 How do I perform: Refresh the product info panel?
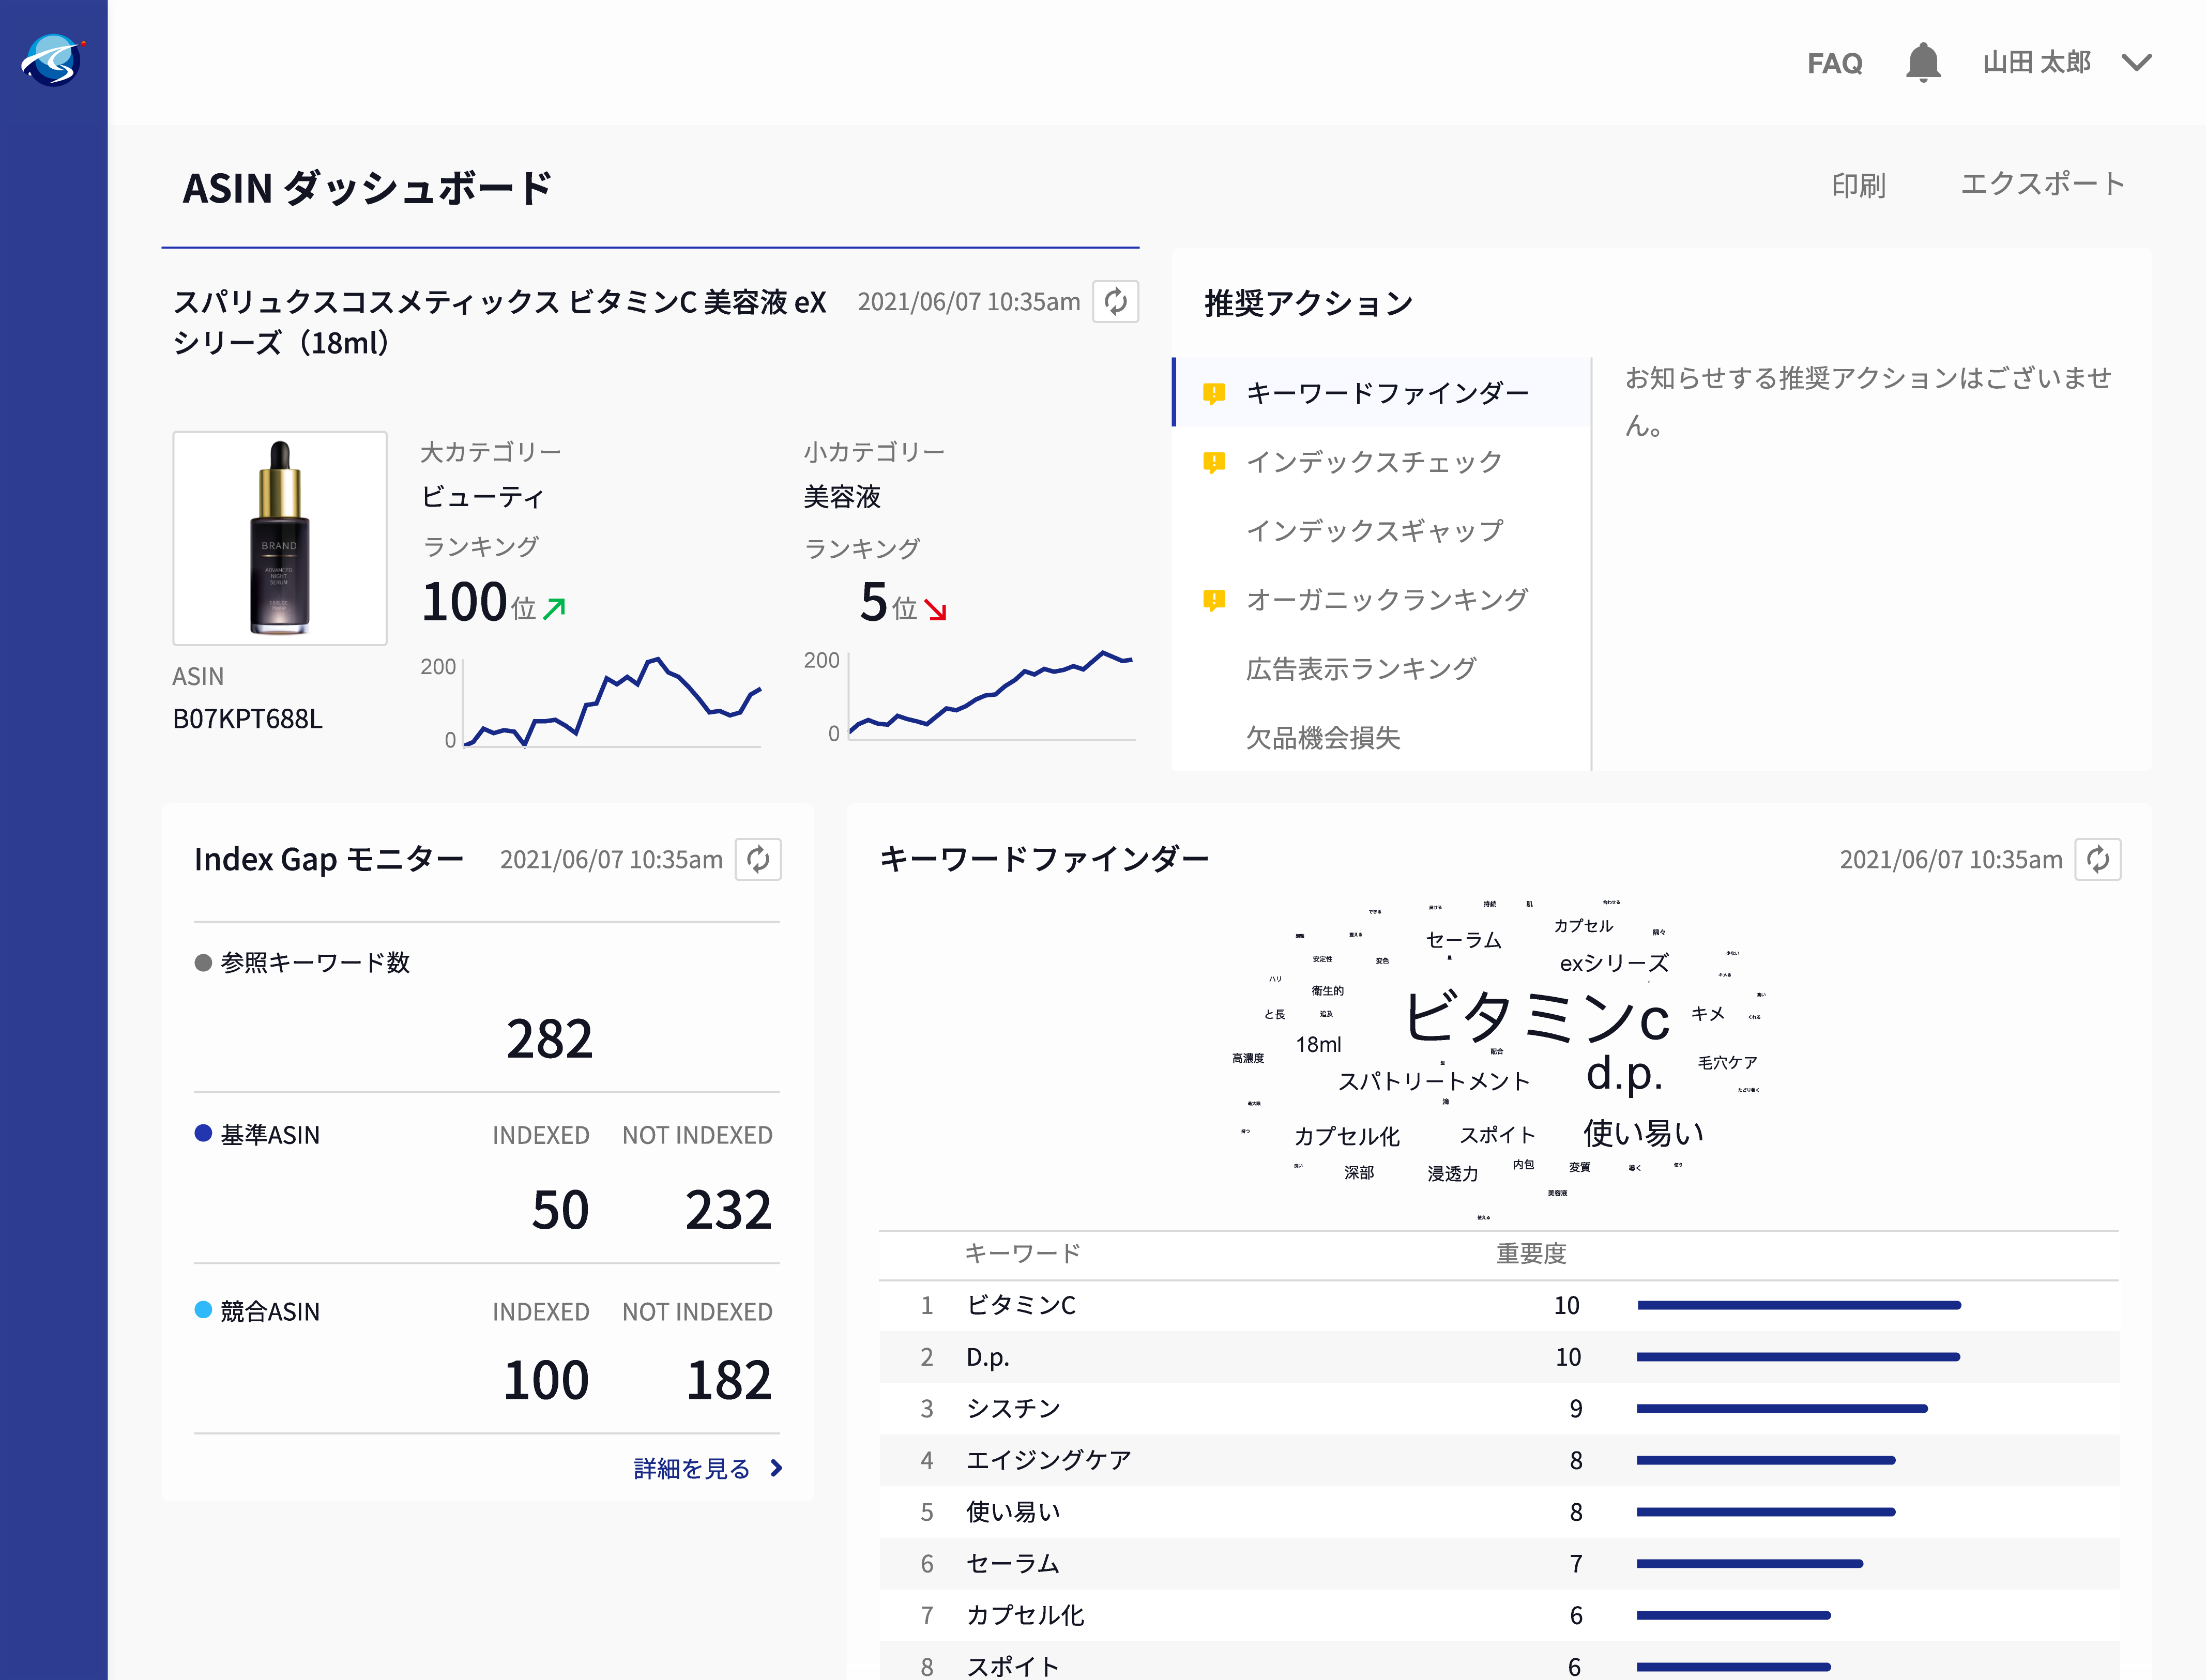coord(1115,301)
